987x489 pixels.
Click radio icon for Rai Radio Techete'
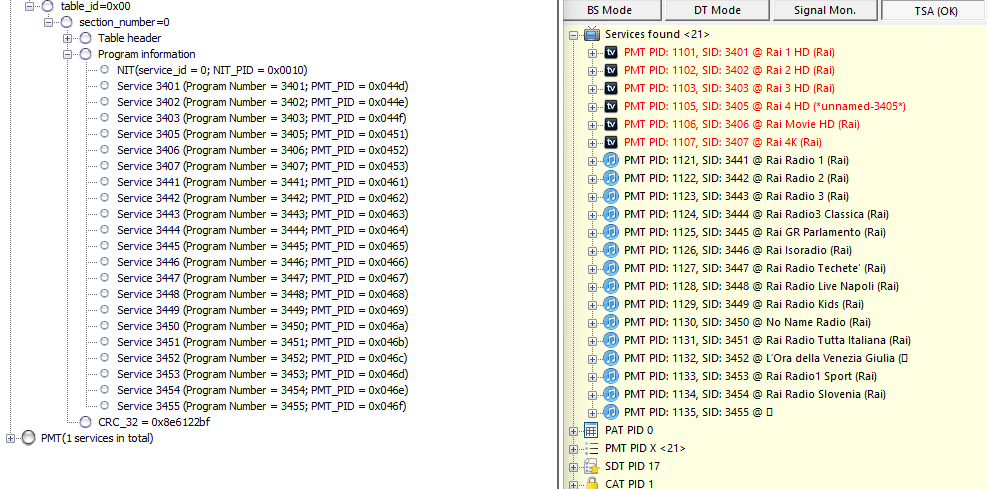point(611,268)
